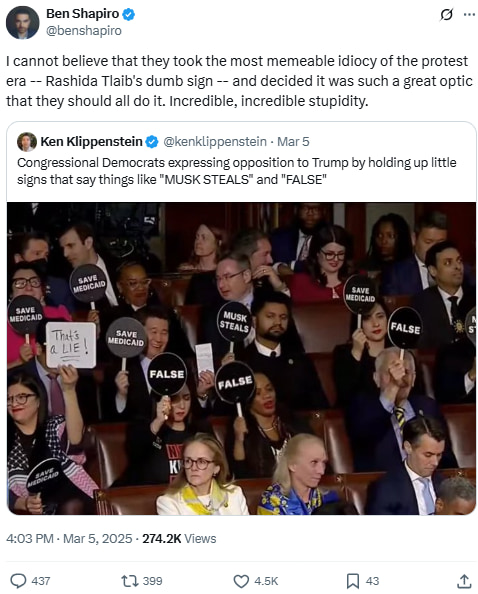Click the share upload icon

coord(464,581)
